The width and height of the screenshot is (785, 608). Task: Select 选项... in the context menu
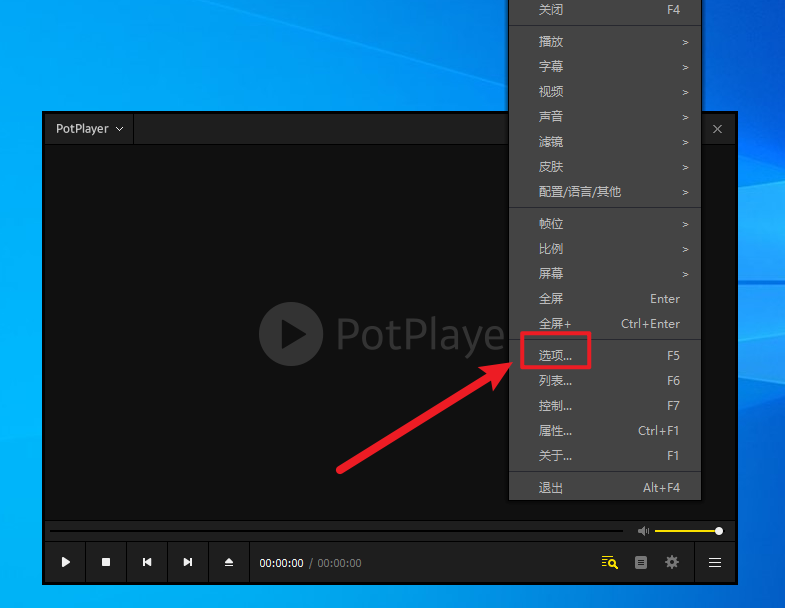coord(605,356)
